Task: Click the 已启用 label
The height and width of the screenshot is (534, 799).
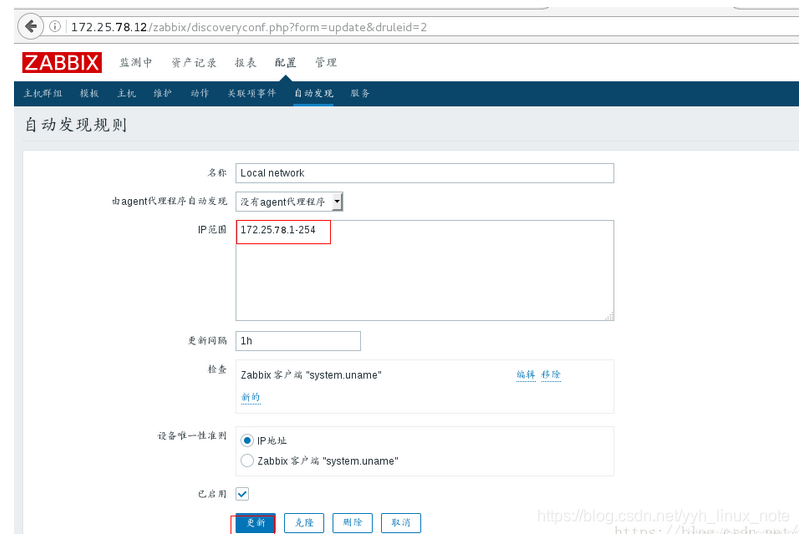Action: [x=212, y=494]
